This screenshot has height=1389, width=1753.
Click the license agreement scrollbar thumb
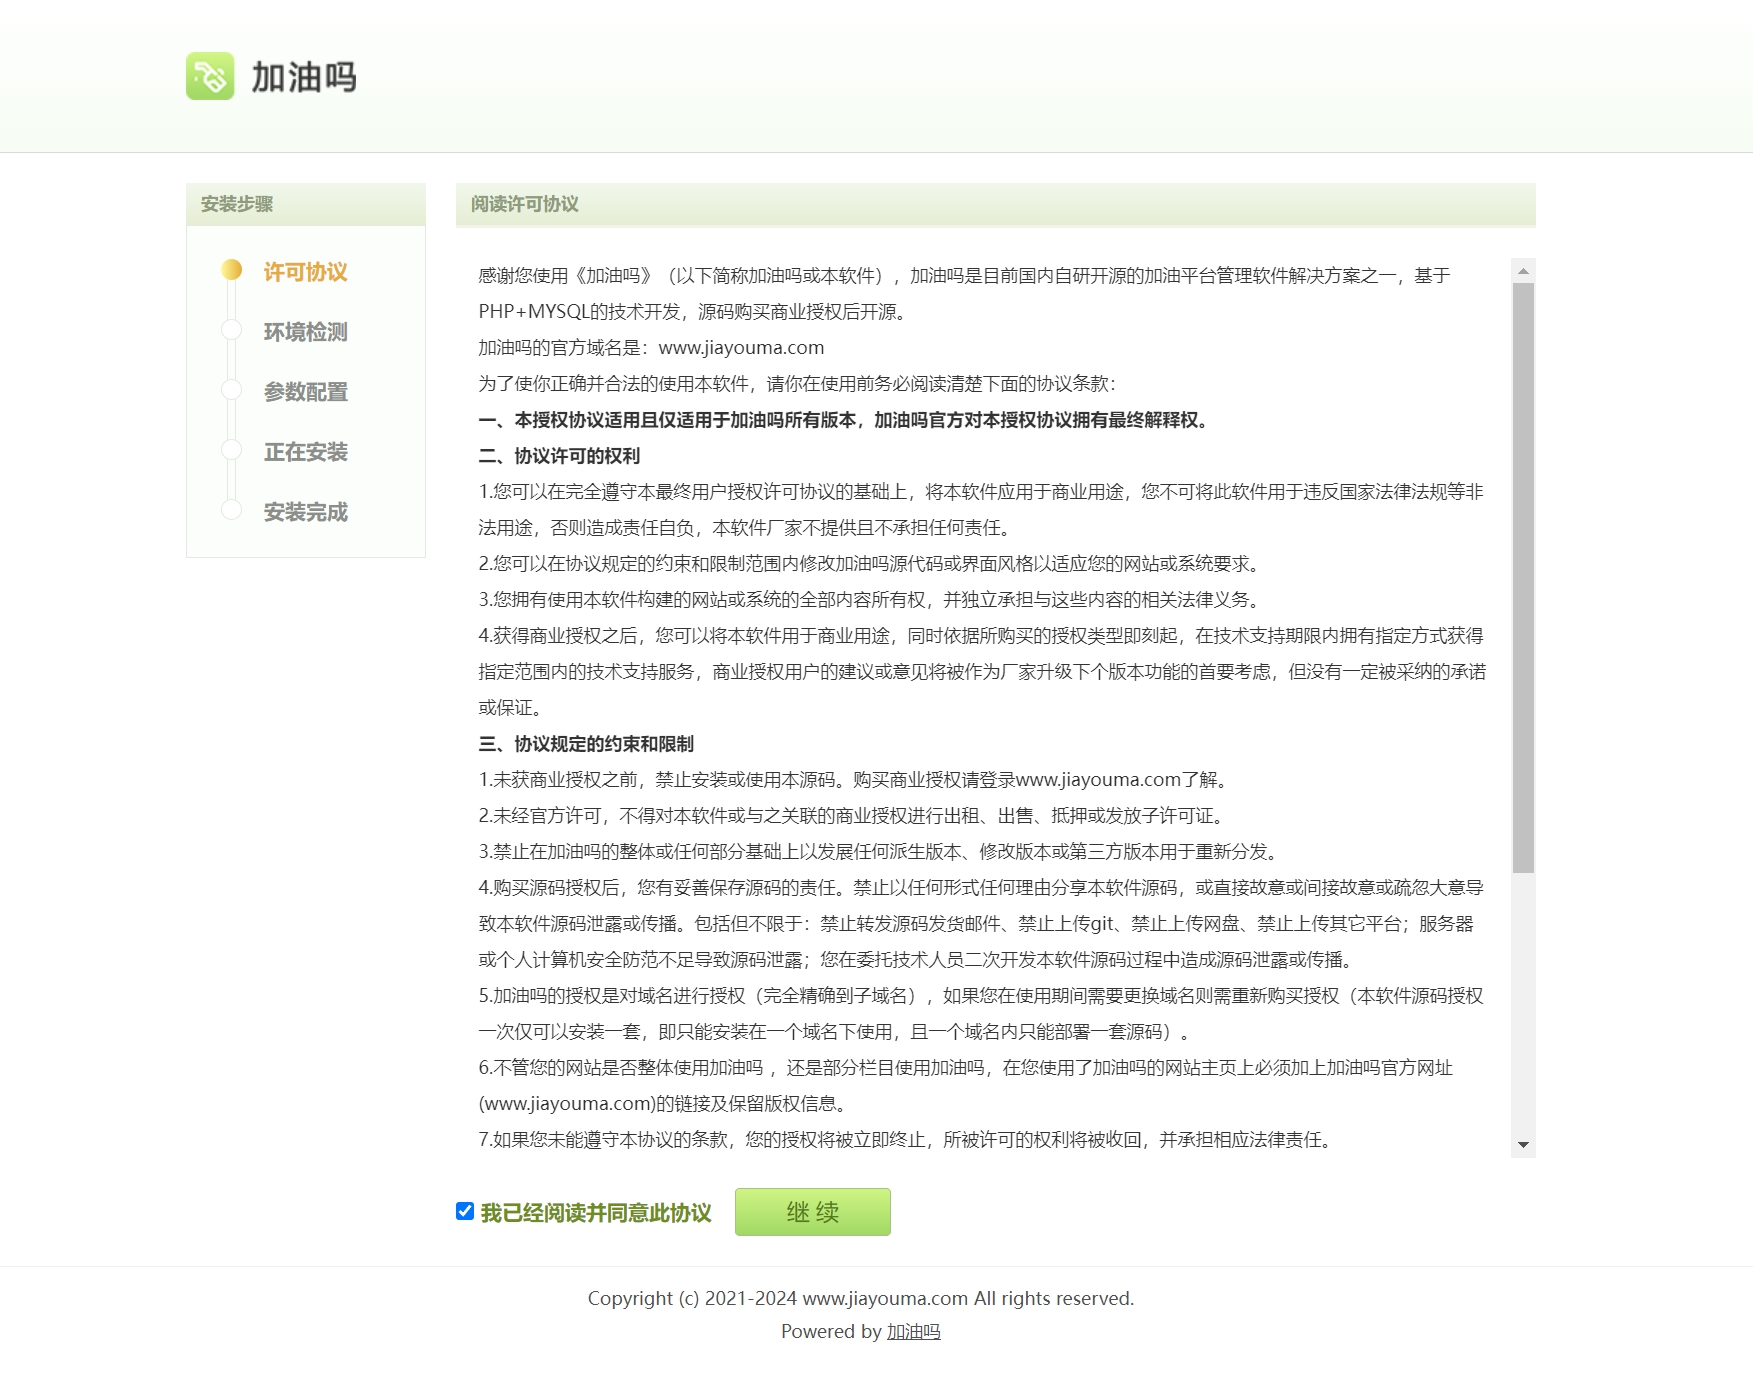[1523, 578]
